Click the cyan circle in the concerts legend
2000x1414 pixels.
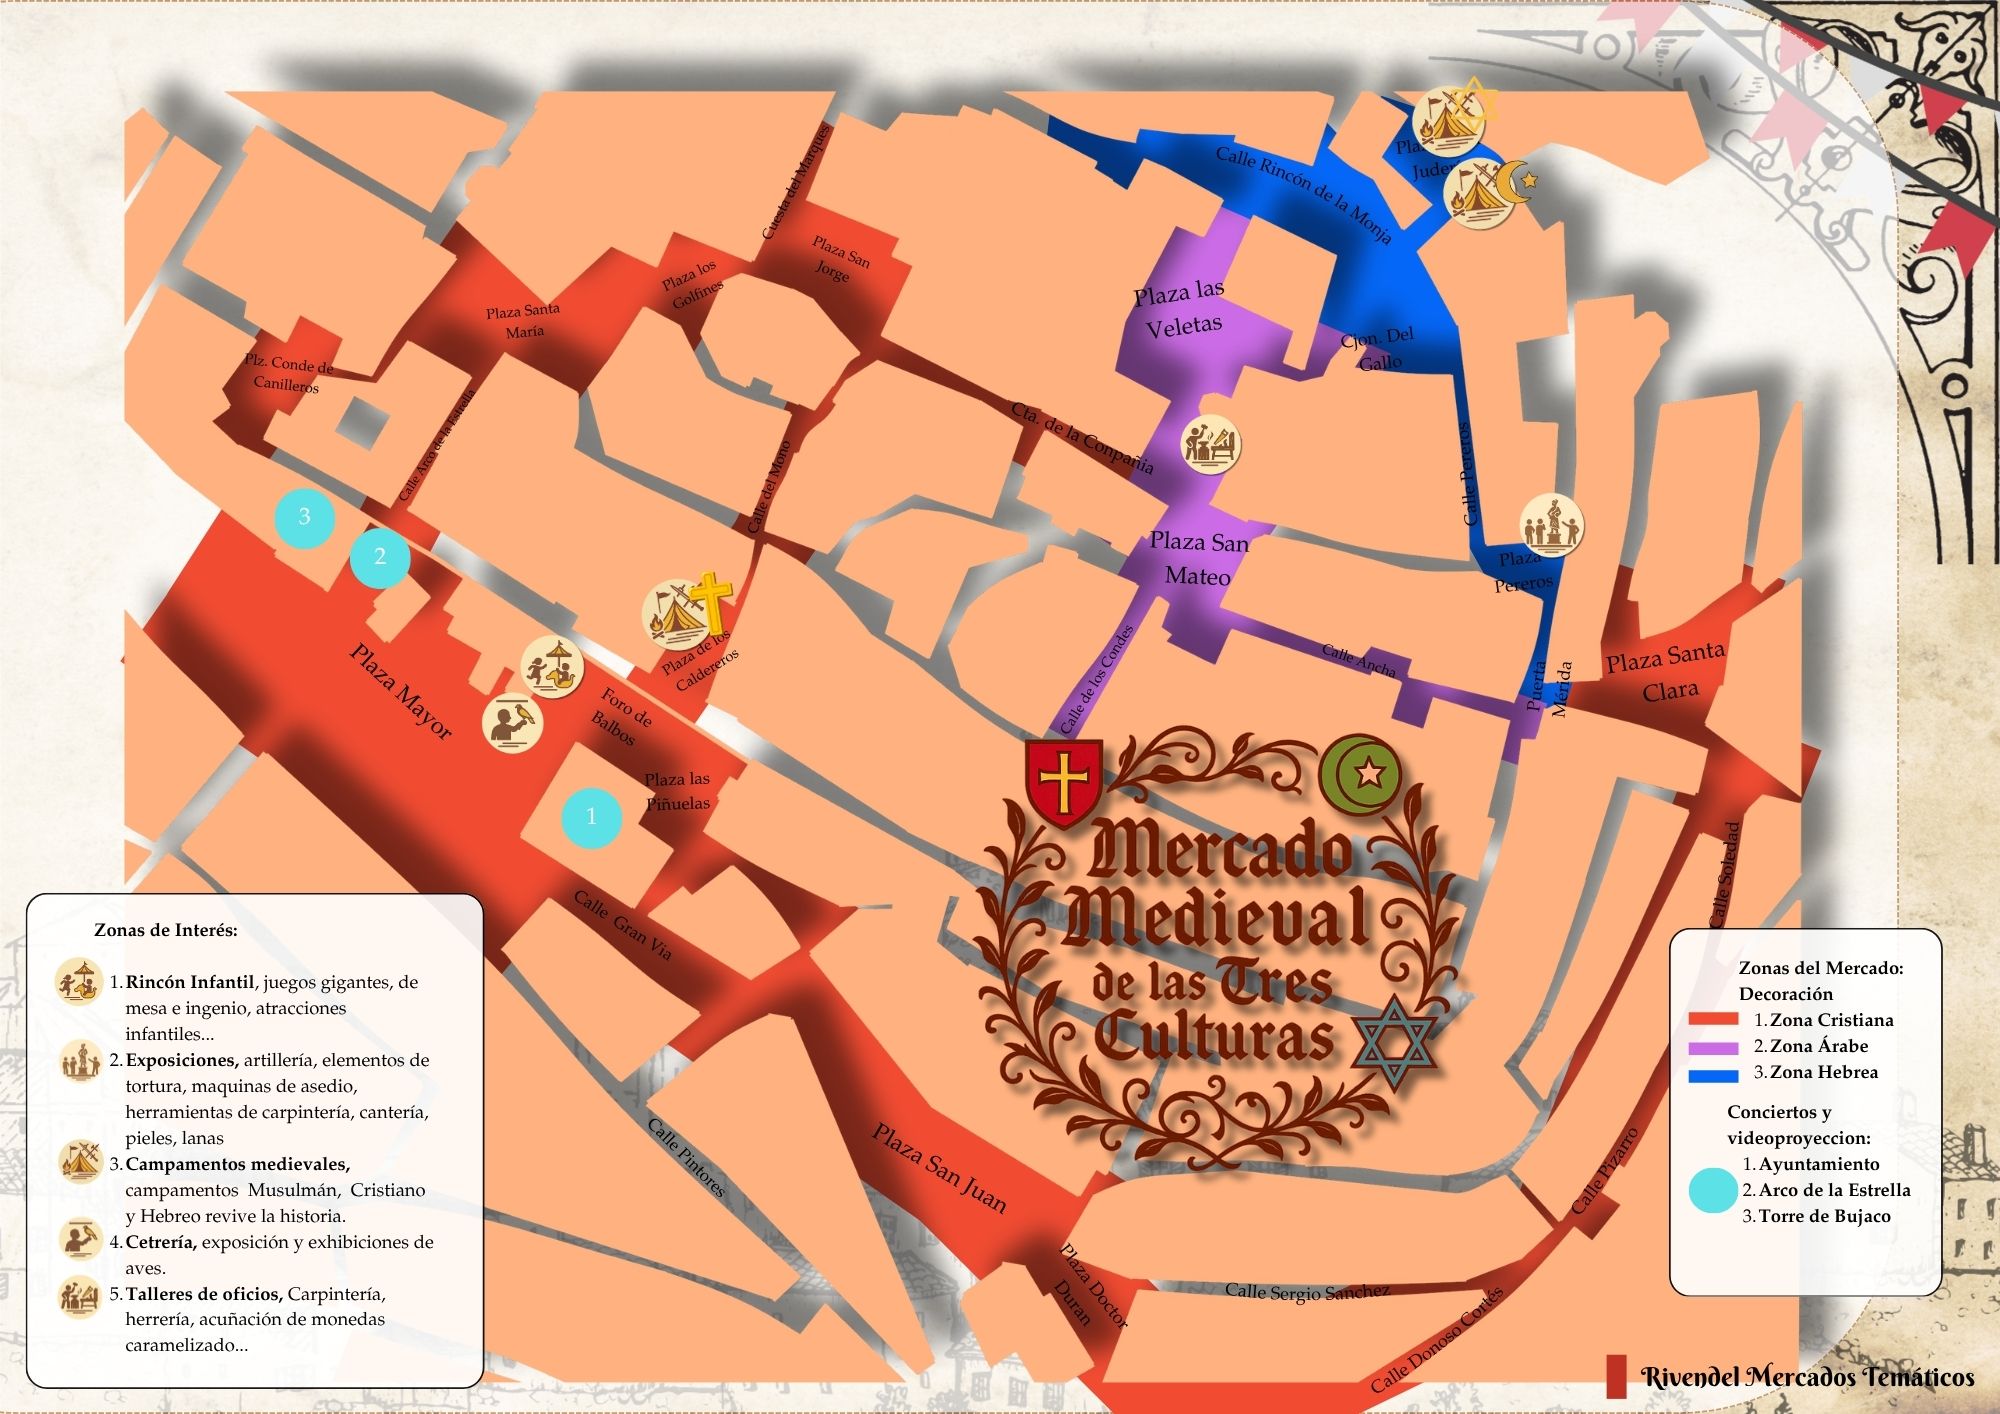click(1713, 1191)
